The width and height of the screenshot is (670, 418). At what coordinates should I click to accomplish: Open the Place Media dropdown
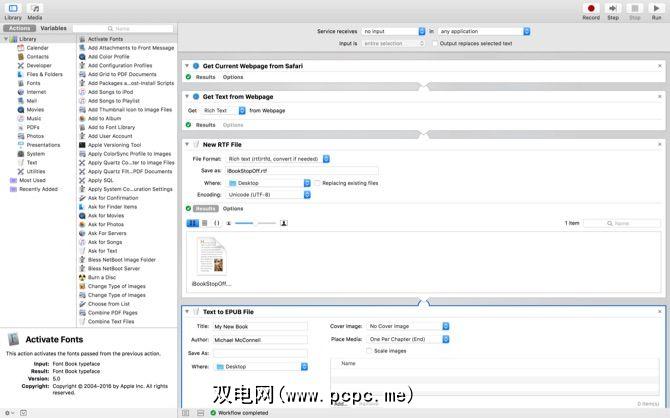pos(408,339)
